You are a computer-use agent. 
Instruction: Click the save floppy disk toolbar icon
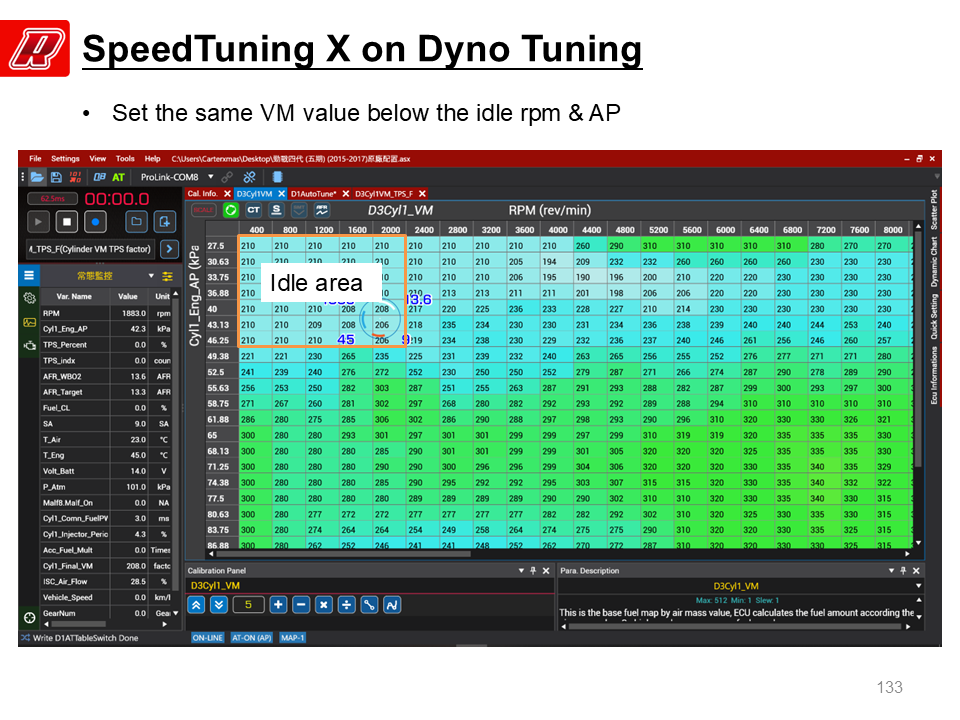pyautogui.click(x=56, y=177)
